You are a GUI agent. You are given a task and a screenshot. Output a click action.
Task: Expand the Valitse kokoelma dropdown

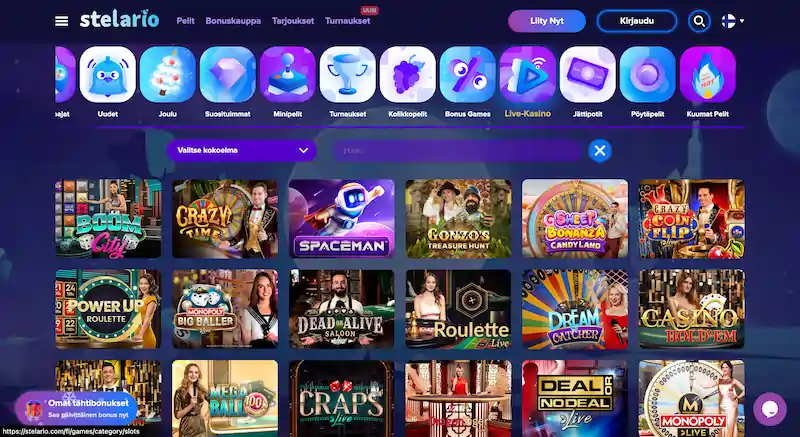(241, 150)
